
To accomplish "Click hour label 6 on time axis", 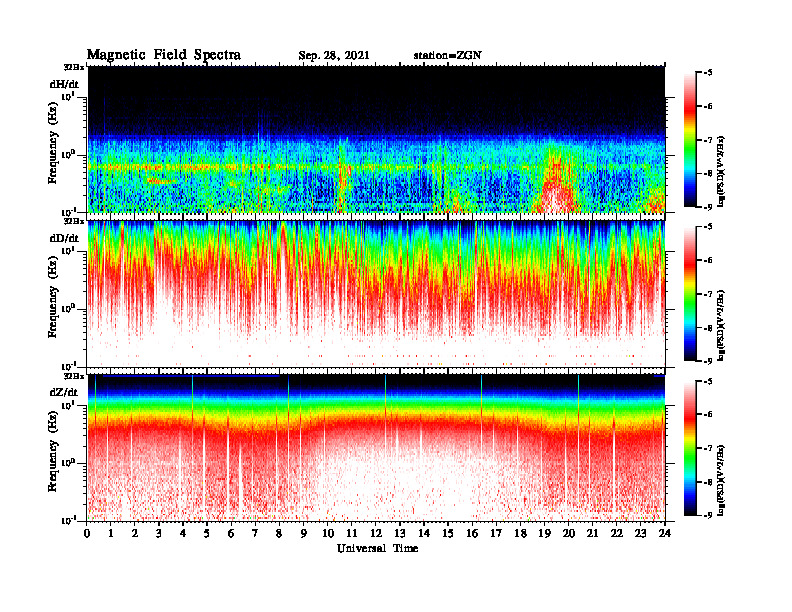I will point(231,534).
